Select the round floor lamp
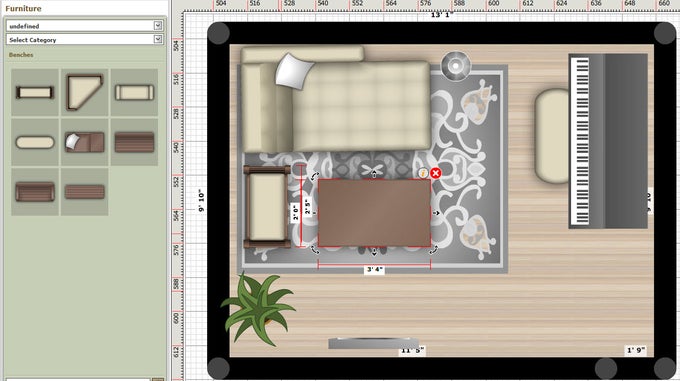 click(x=456, y=66)
